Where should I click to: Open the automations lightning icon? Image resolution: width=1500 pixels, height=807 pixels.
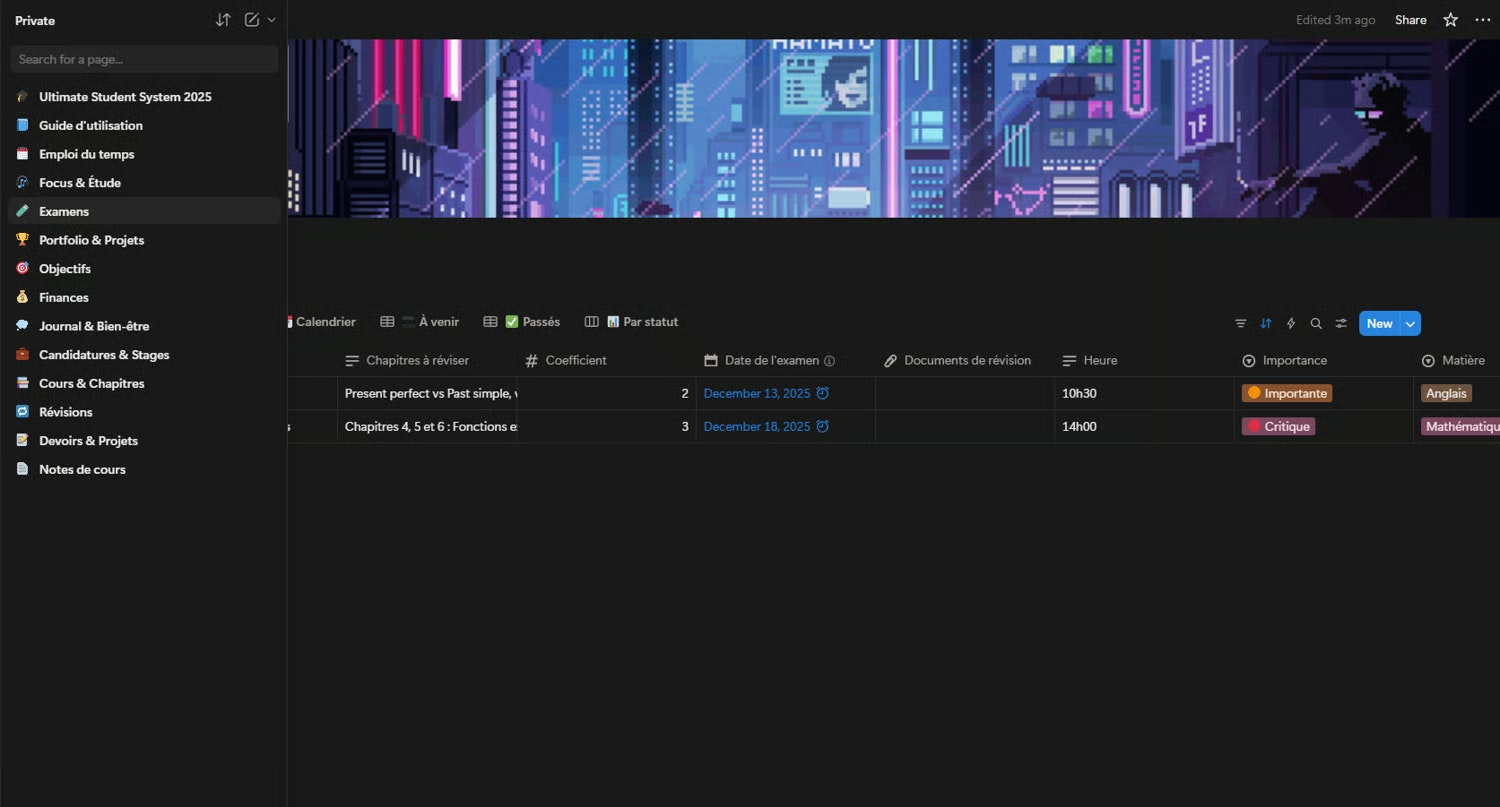(1291, 323)
